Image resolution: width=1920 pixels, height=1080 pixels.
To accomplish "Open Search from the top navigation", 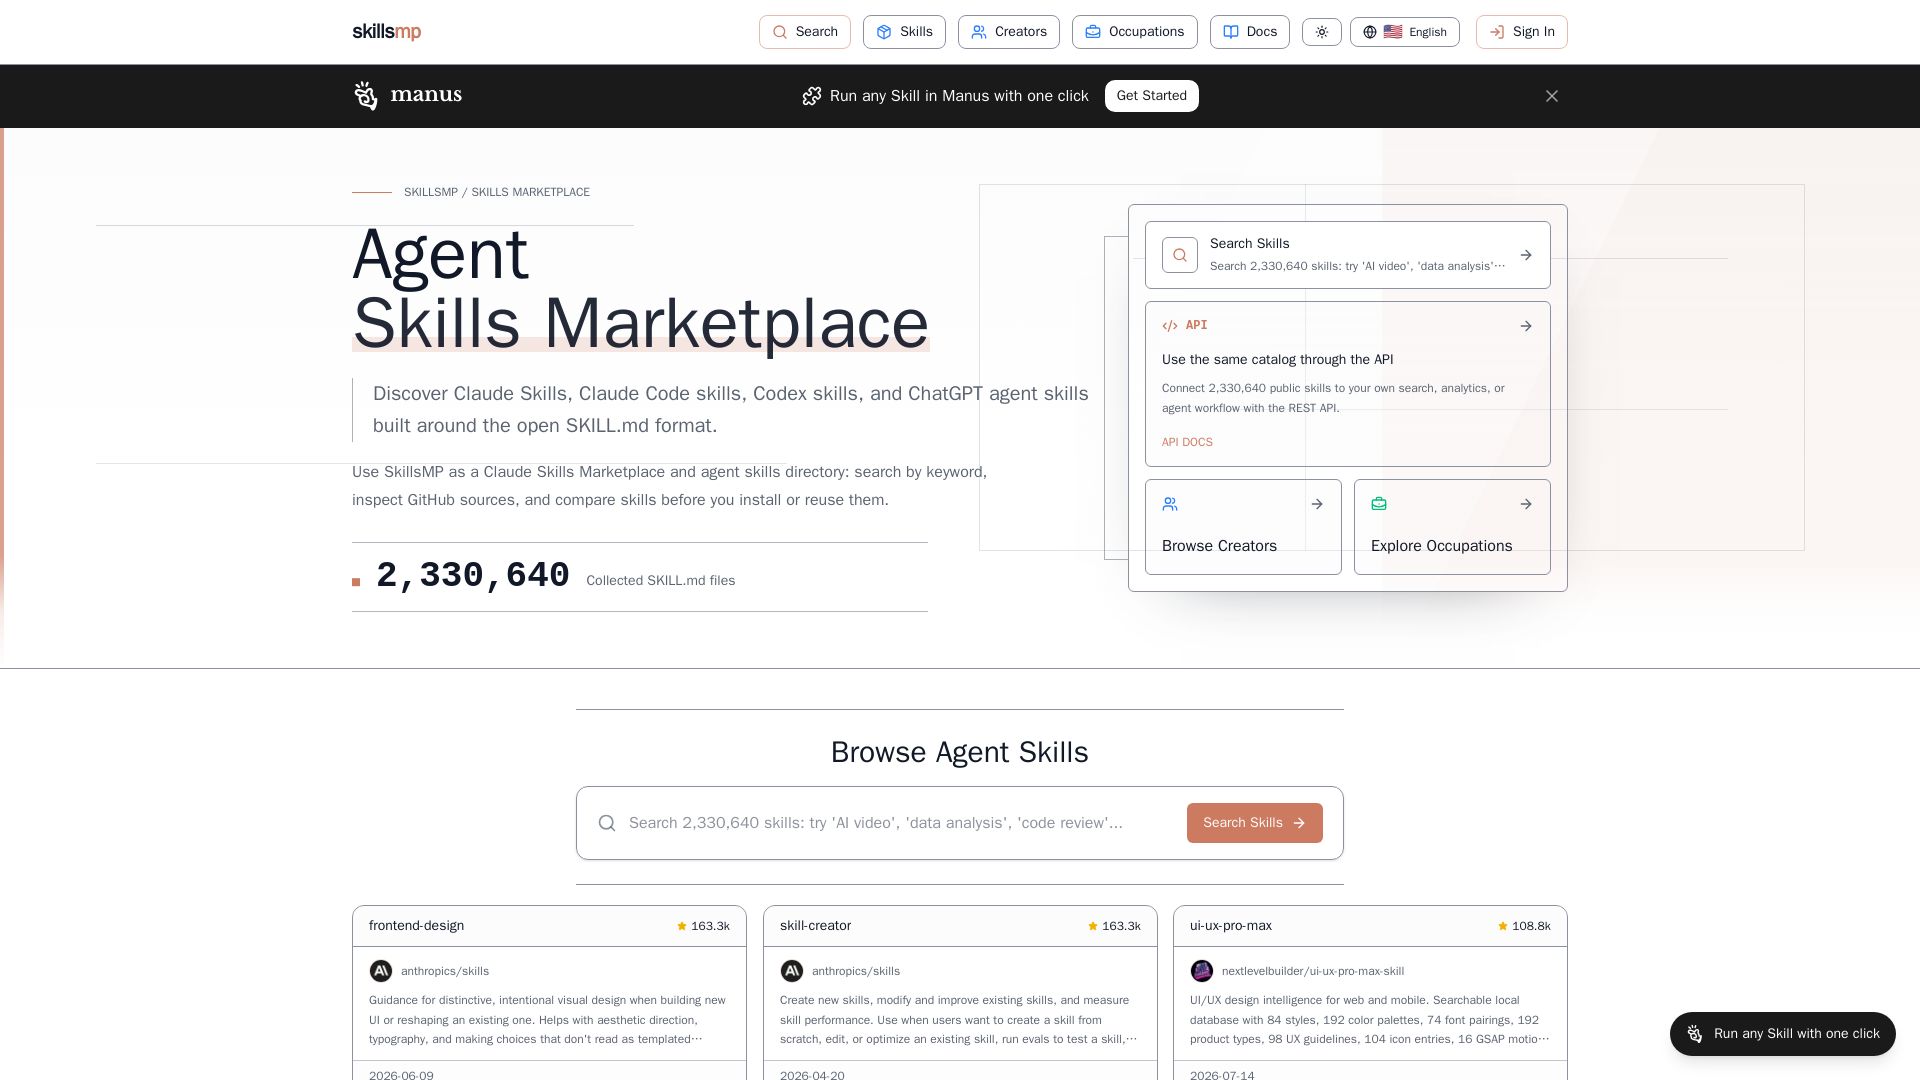I will coord(805,32).
